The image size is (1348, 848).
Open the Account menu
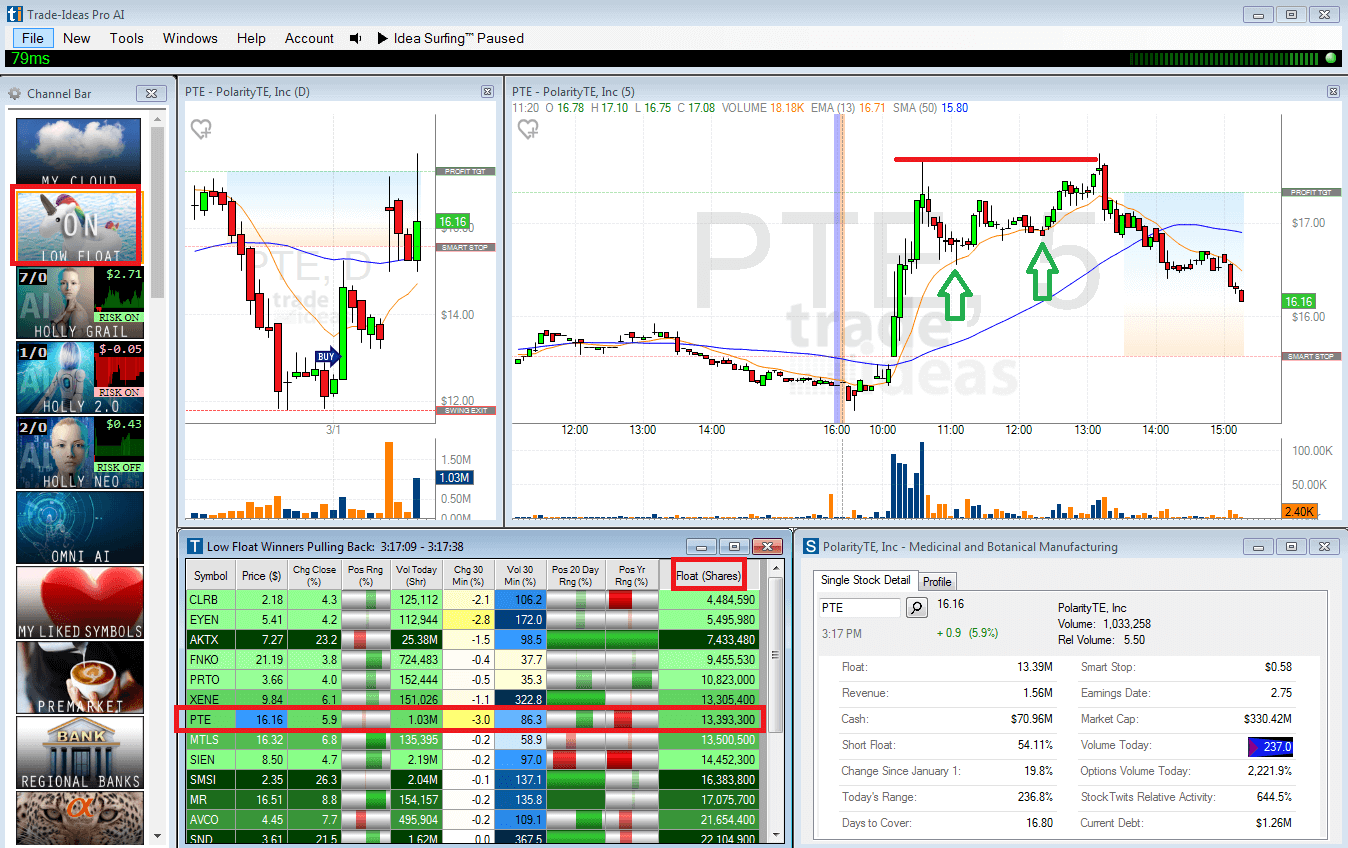point(309,38)
